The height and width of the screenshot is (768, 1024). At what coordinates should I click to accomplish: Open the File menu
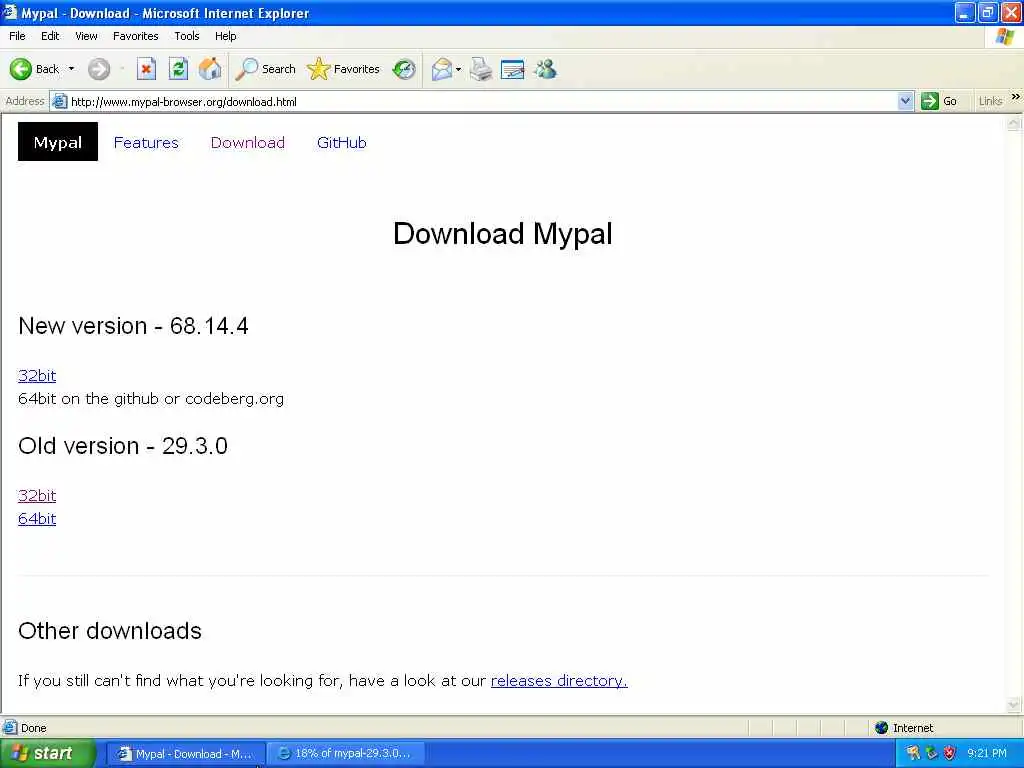[x=18, y=36]
